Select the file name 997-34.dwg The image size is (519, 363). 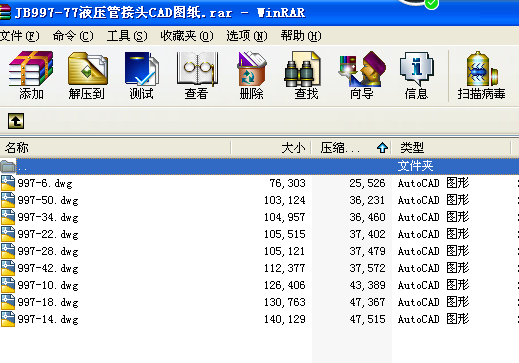pos(48,217)
